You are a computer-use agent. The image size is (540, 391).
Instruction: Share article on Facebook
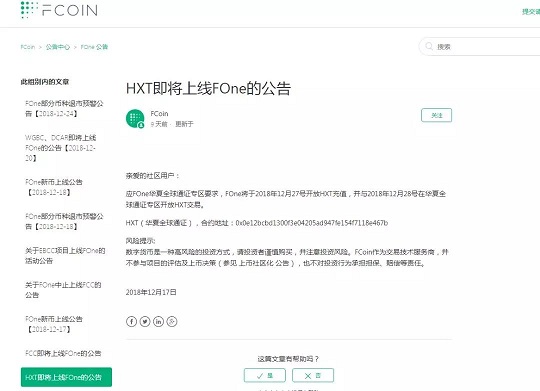[131, 321]
